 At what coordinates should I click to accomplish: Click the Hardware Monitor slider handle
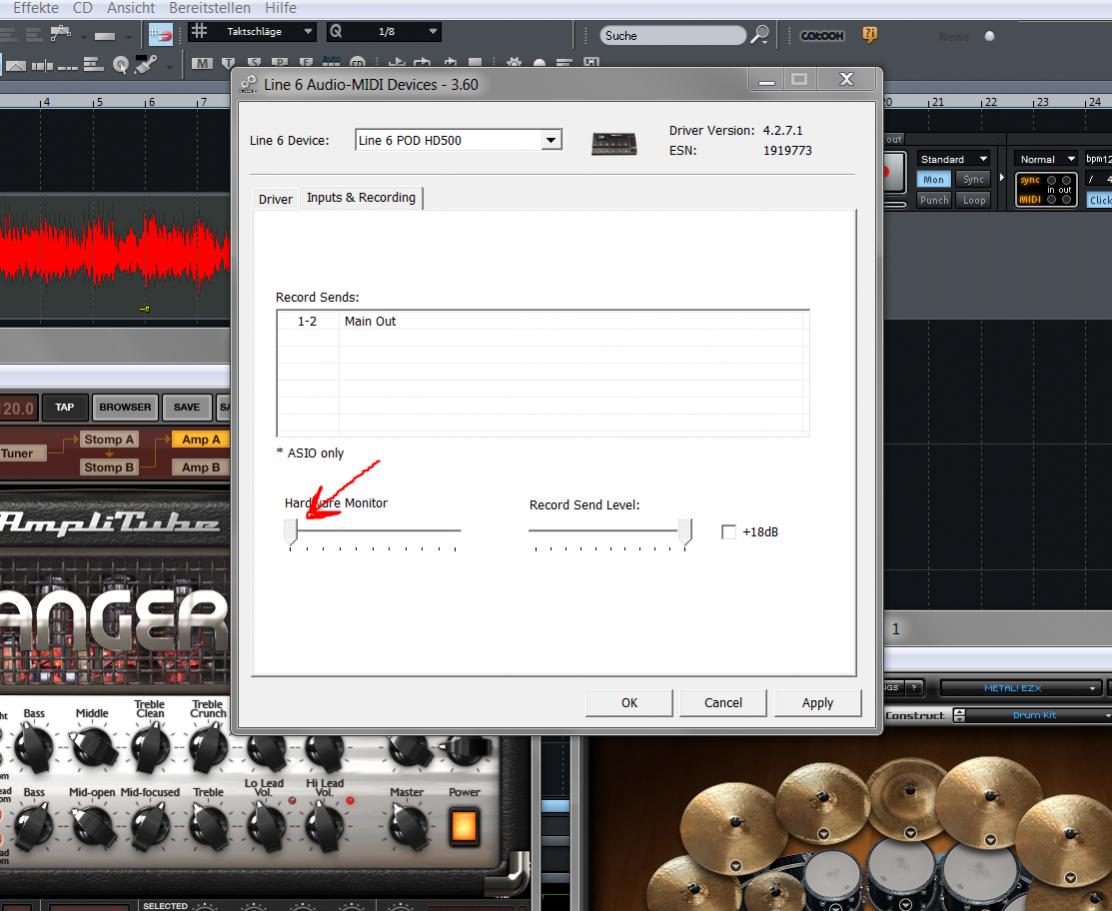pyautogui.click(x=291, y=532)
